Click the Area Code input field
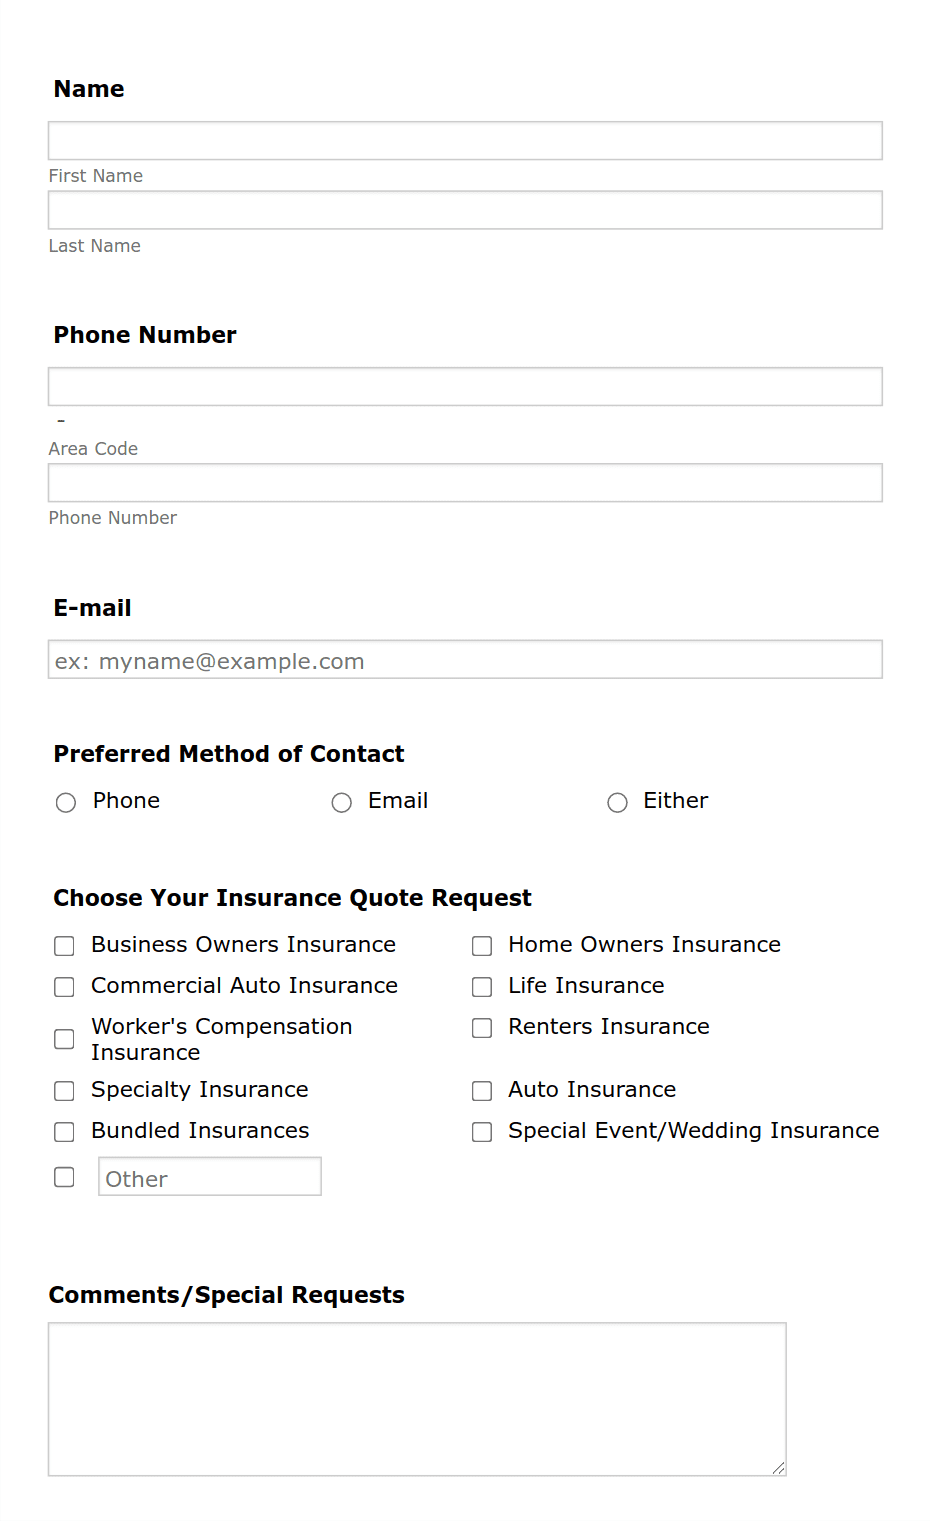The width and height of the screenshot is (930, 1521). 465,386
